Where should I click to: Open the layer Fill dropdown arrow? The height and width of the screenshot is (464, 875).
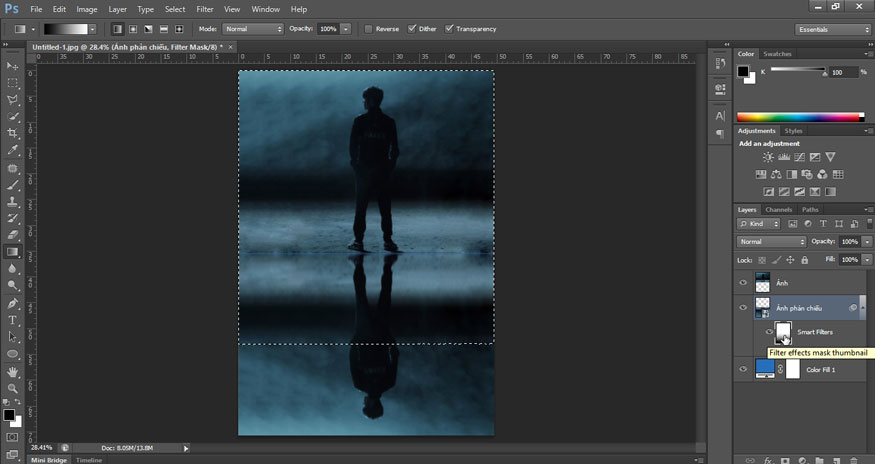pyautogui.click(x=867, y=260)
